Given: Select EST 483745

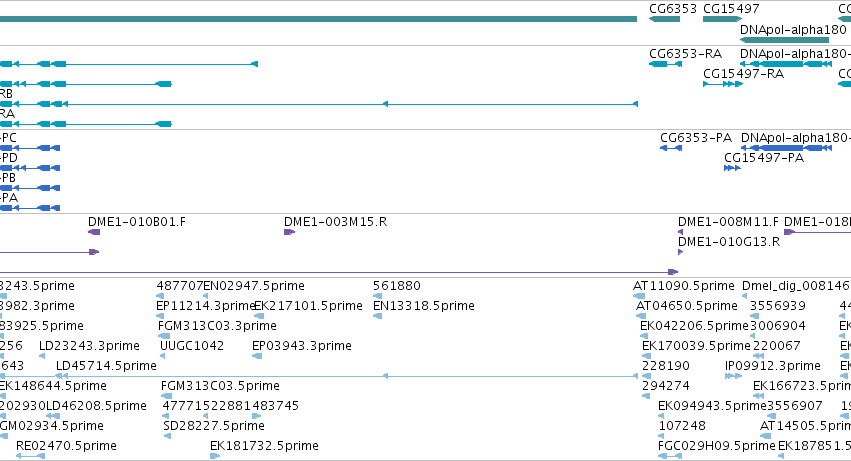Looking at the screenshot, I should [x=256, y=417].
